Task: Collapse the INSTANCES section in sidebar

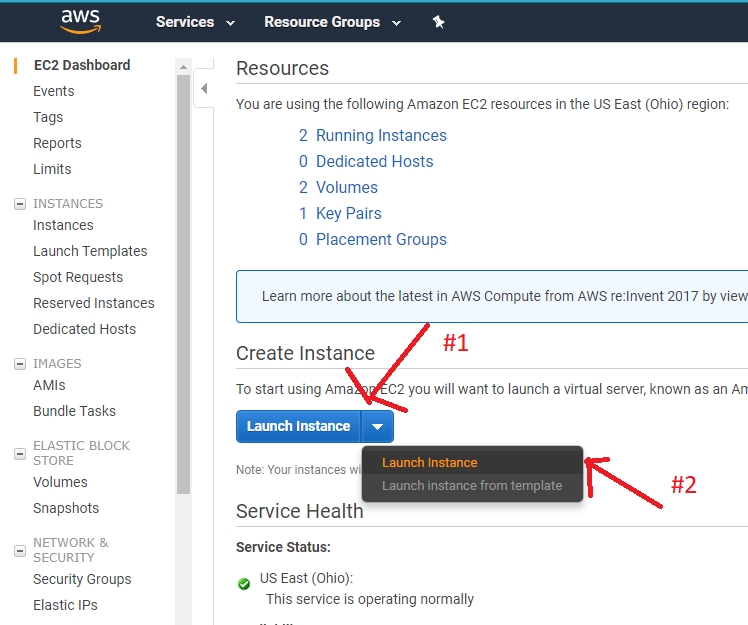Action: (x=19, y=204)
